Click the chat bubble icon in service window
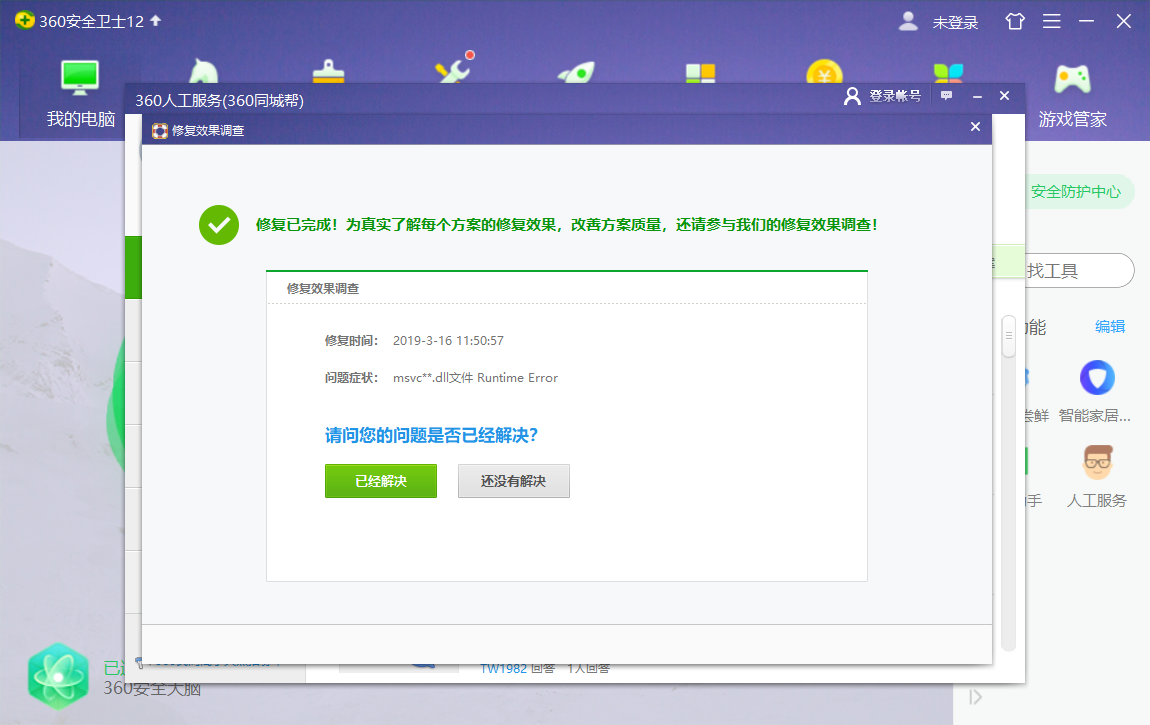Screen dimensions: 1150x725 (x=946, y=95)
